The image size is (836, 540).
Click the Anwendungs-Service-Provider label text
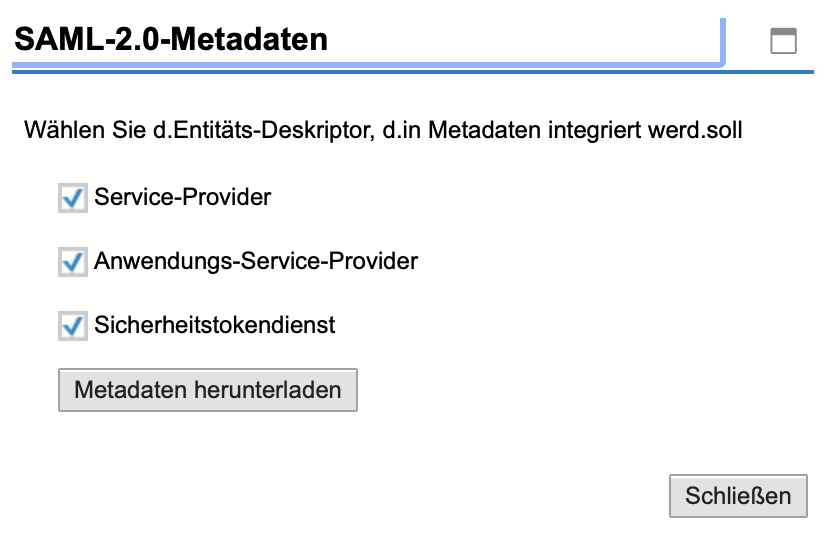click(x=256, y=261)
